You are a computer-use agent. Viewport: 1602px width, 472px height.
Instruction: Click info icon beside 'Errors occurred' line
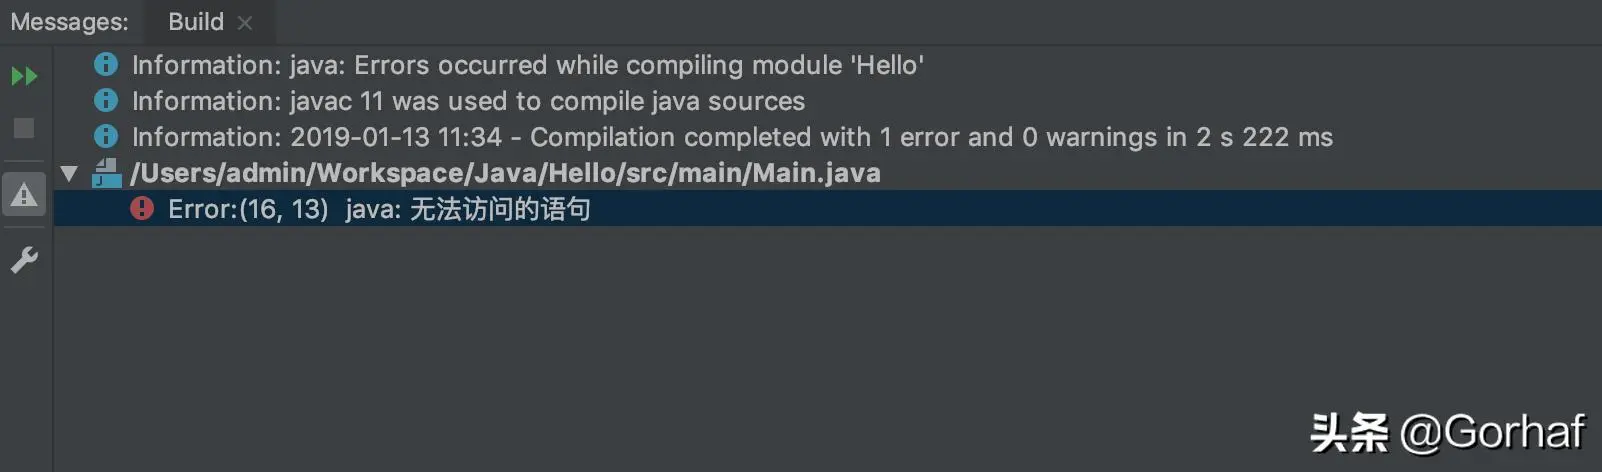click(105, 64)
